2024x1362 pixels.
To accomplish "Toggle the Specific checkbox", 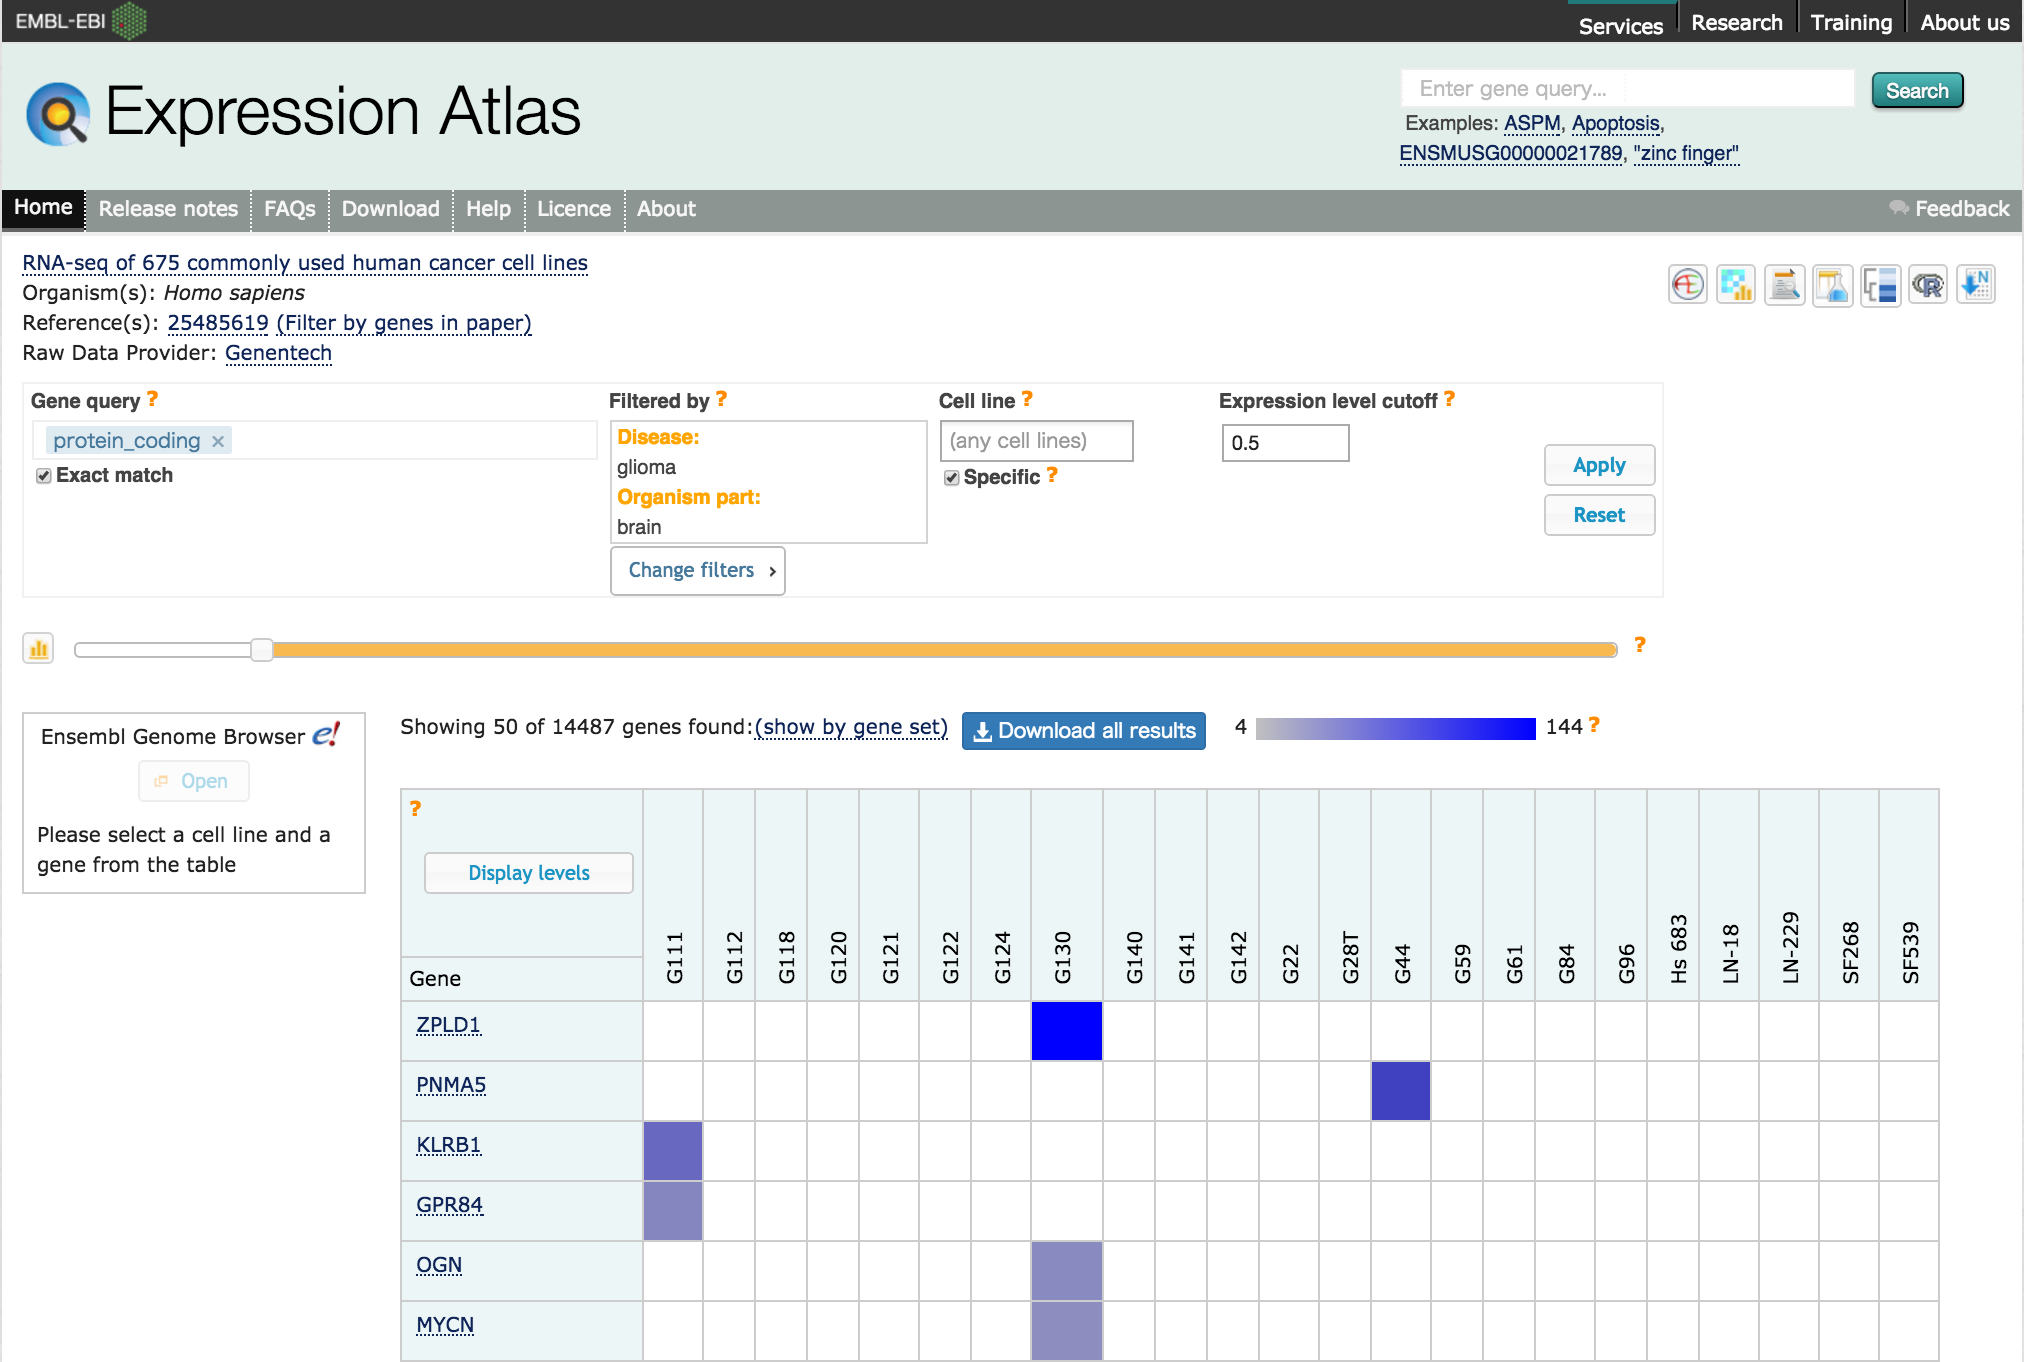I will point(952,478).
